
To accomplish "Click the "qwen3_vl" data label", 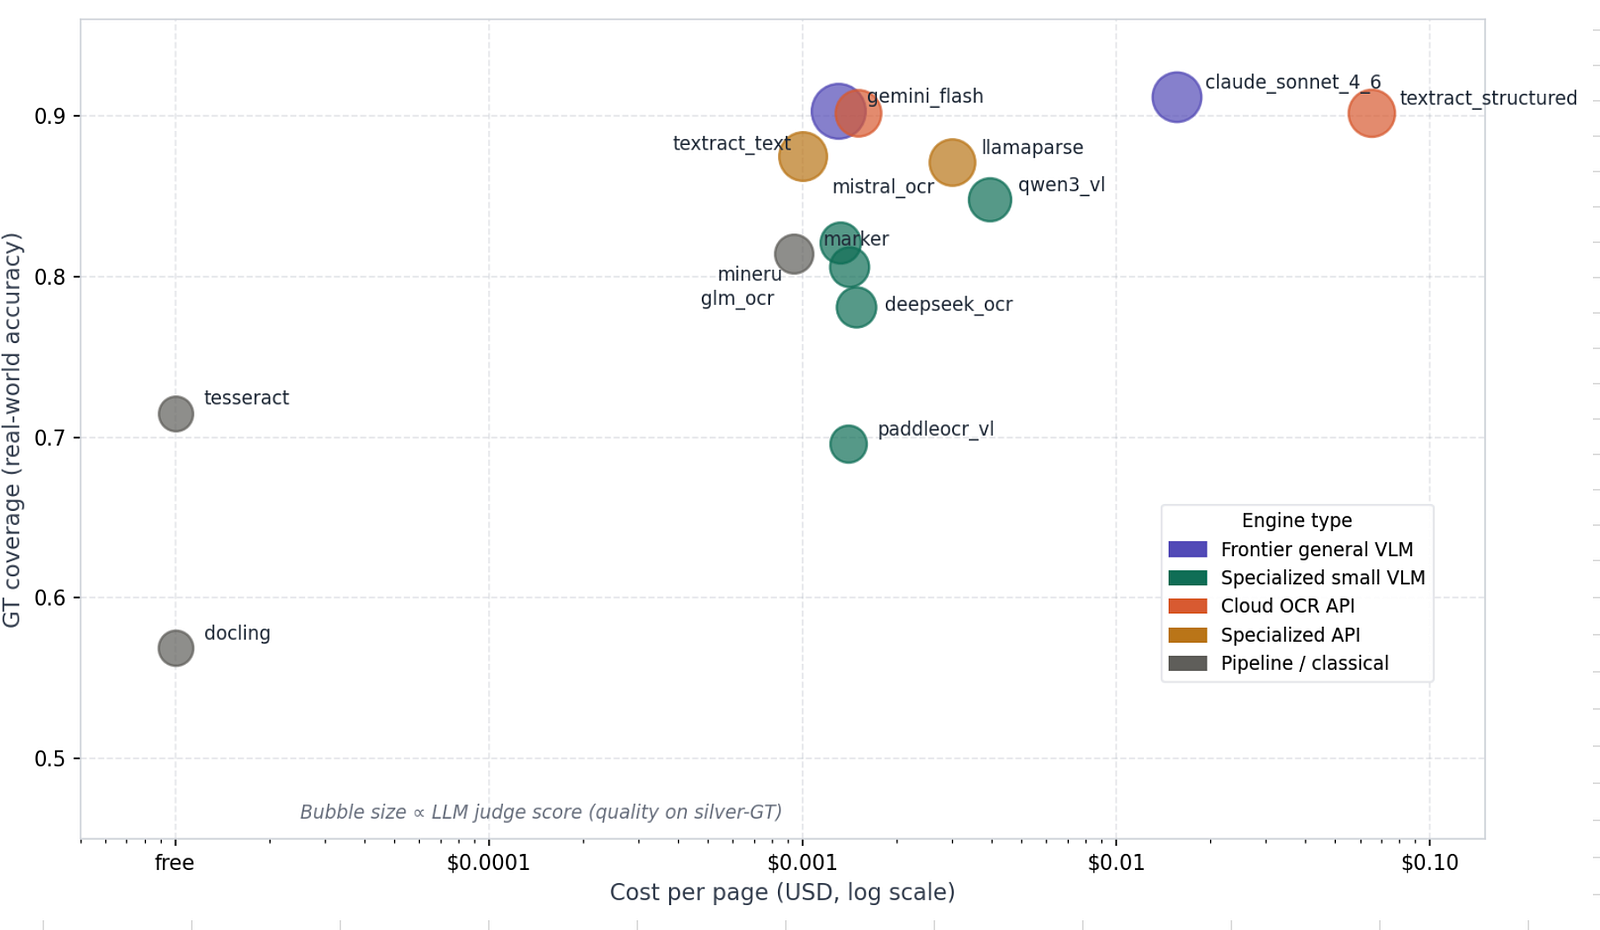I will tap(1061, 185).
